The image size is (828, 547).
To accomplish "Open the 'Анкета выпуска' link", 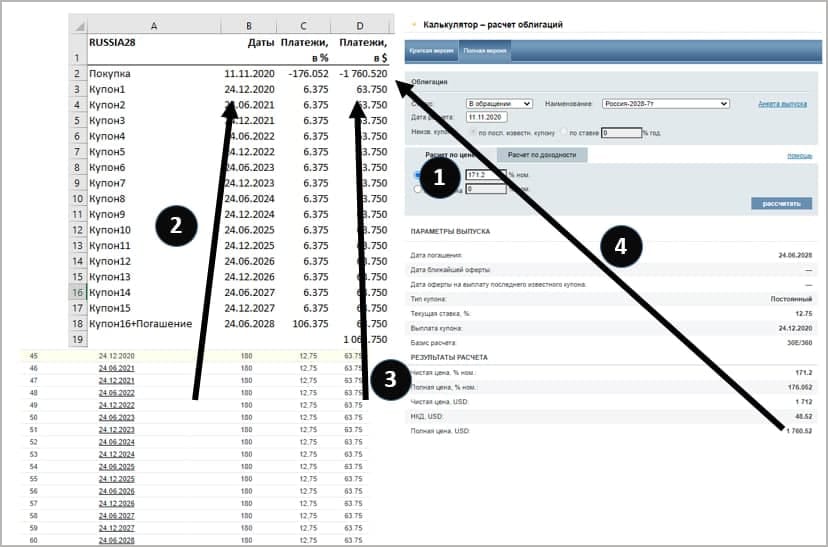I will pos(781,103).
